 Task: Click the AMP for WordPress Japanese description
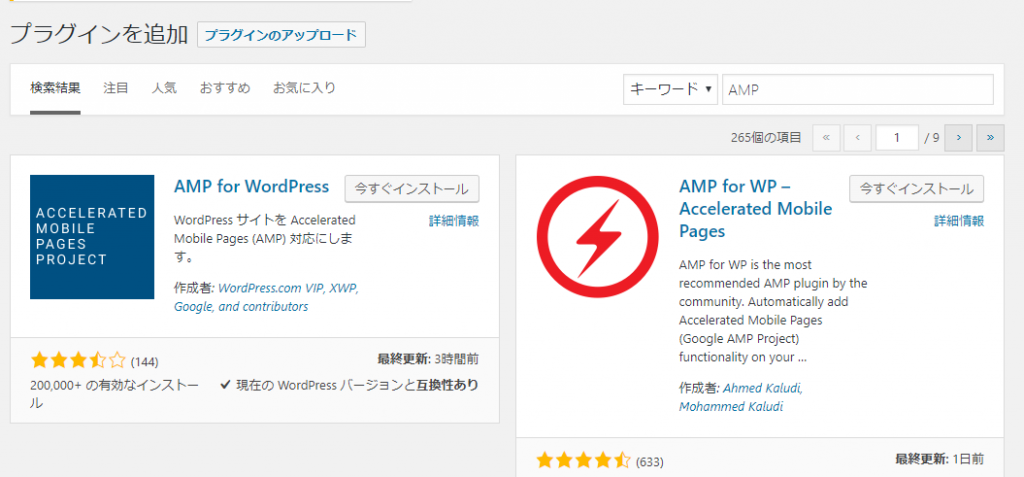[x=265, y=238]
